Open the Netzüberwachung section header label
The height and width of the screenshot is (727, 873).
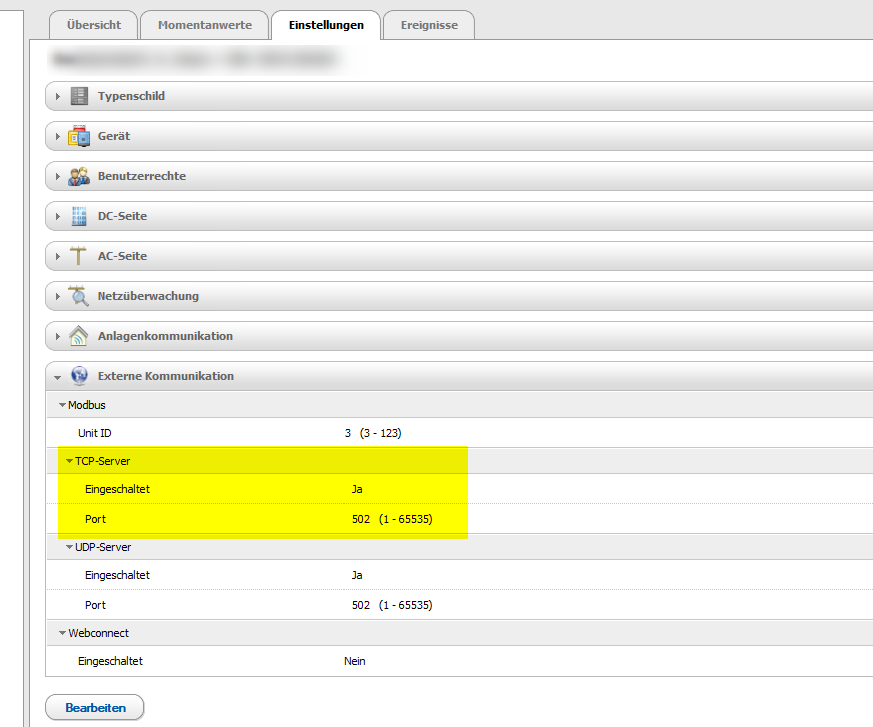point(148,296)
